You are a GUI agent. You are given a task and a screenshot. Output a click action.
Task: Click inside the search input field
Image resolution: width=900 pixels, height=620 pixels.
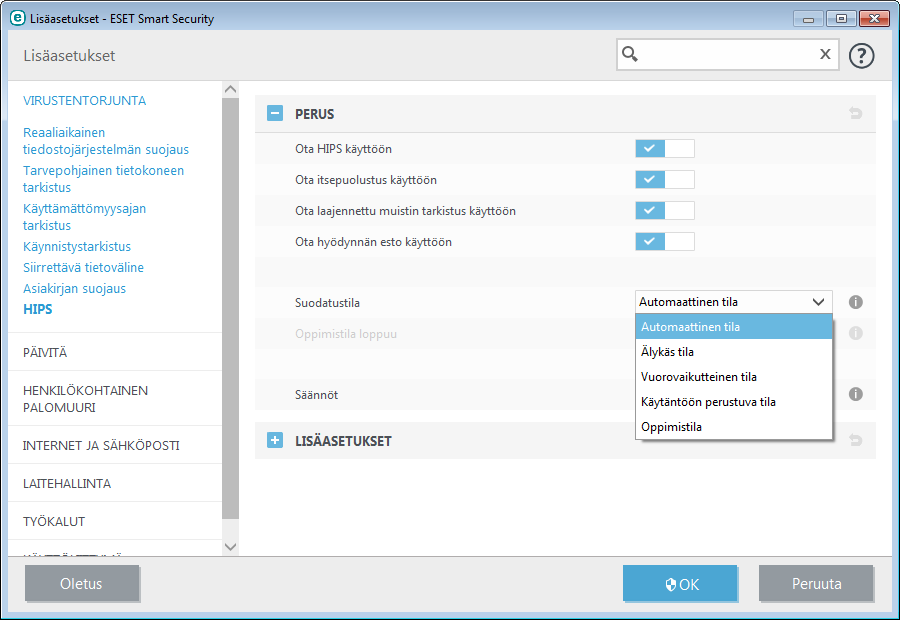coord(728,55)
